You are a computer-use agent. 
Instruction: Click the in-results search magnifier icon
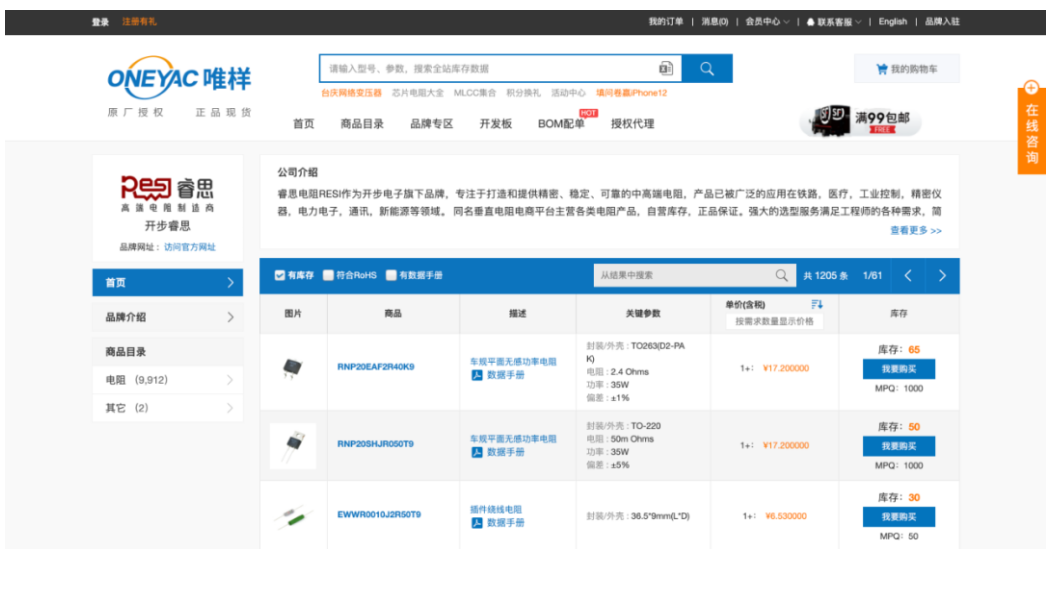coord(782,275)
